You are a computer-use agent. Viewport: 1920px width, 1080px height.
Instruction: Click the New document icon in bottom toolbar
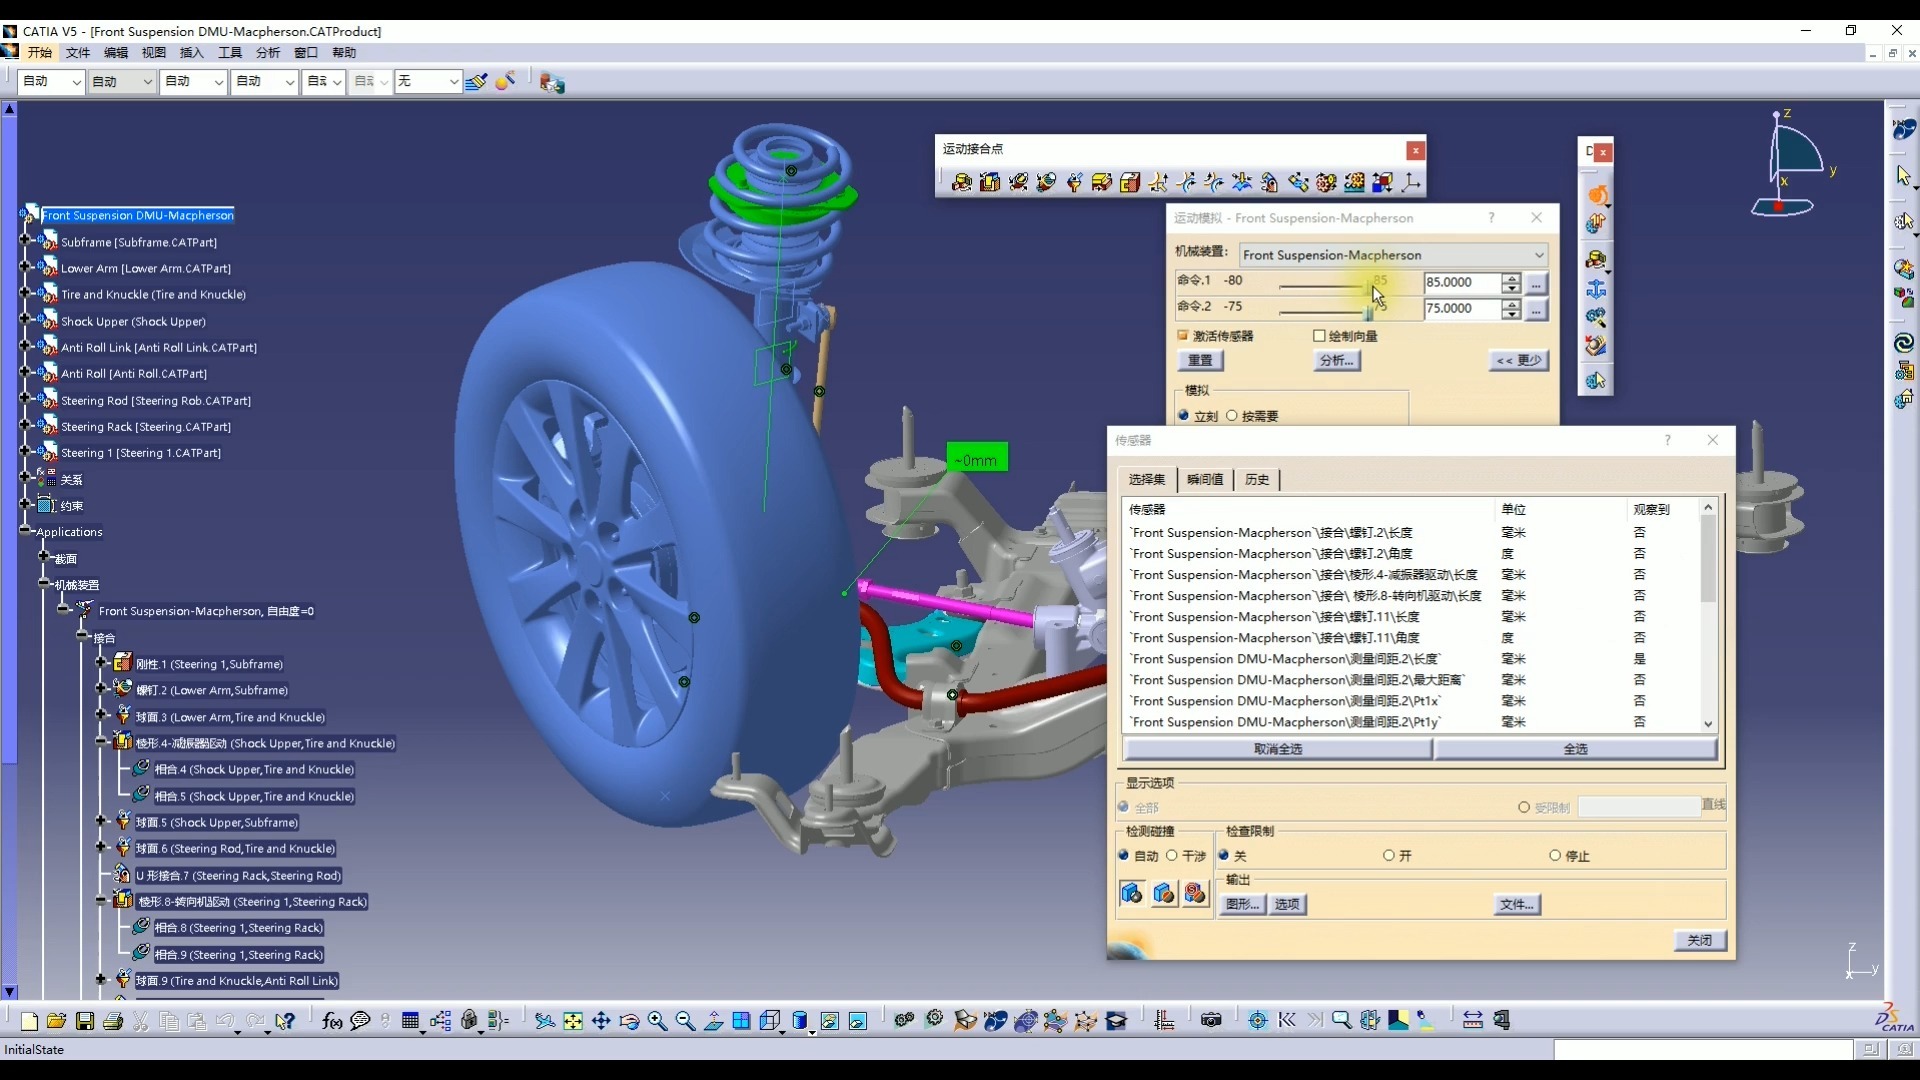pyautogui.click(x=29, y=1021)
